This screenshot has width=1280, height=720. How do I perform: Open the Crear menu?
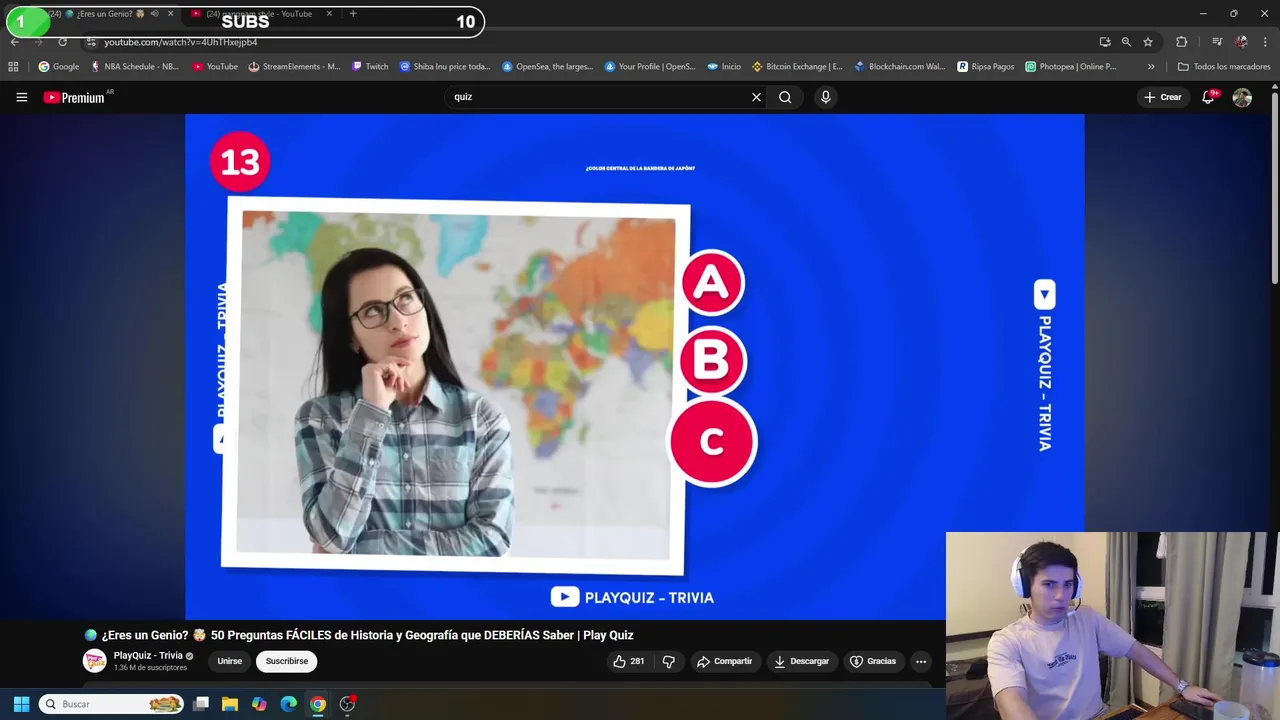point(1163,97)
